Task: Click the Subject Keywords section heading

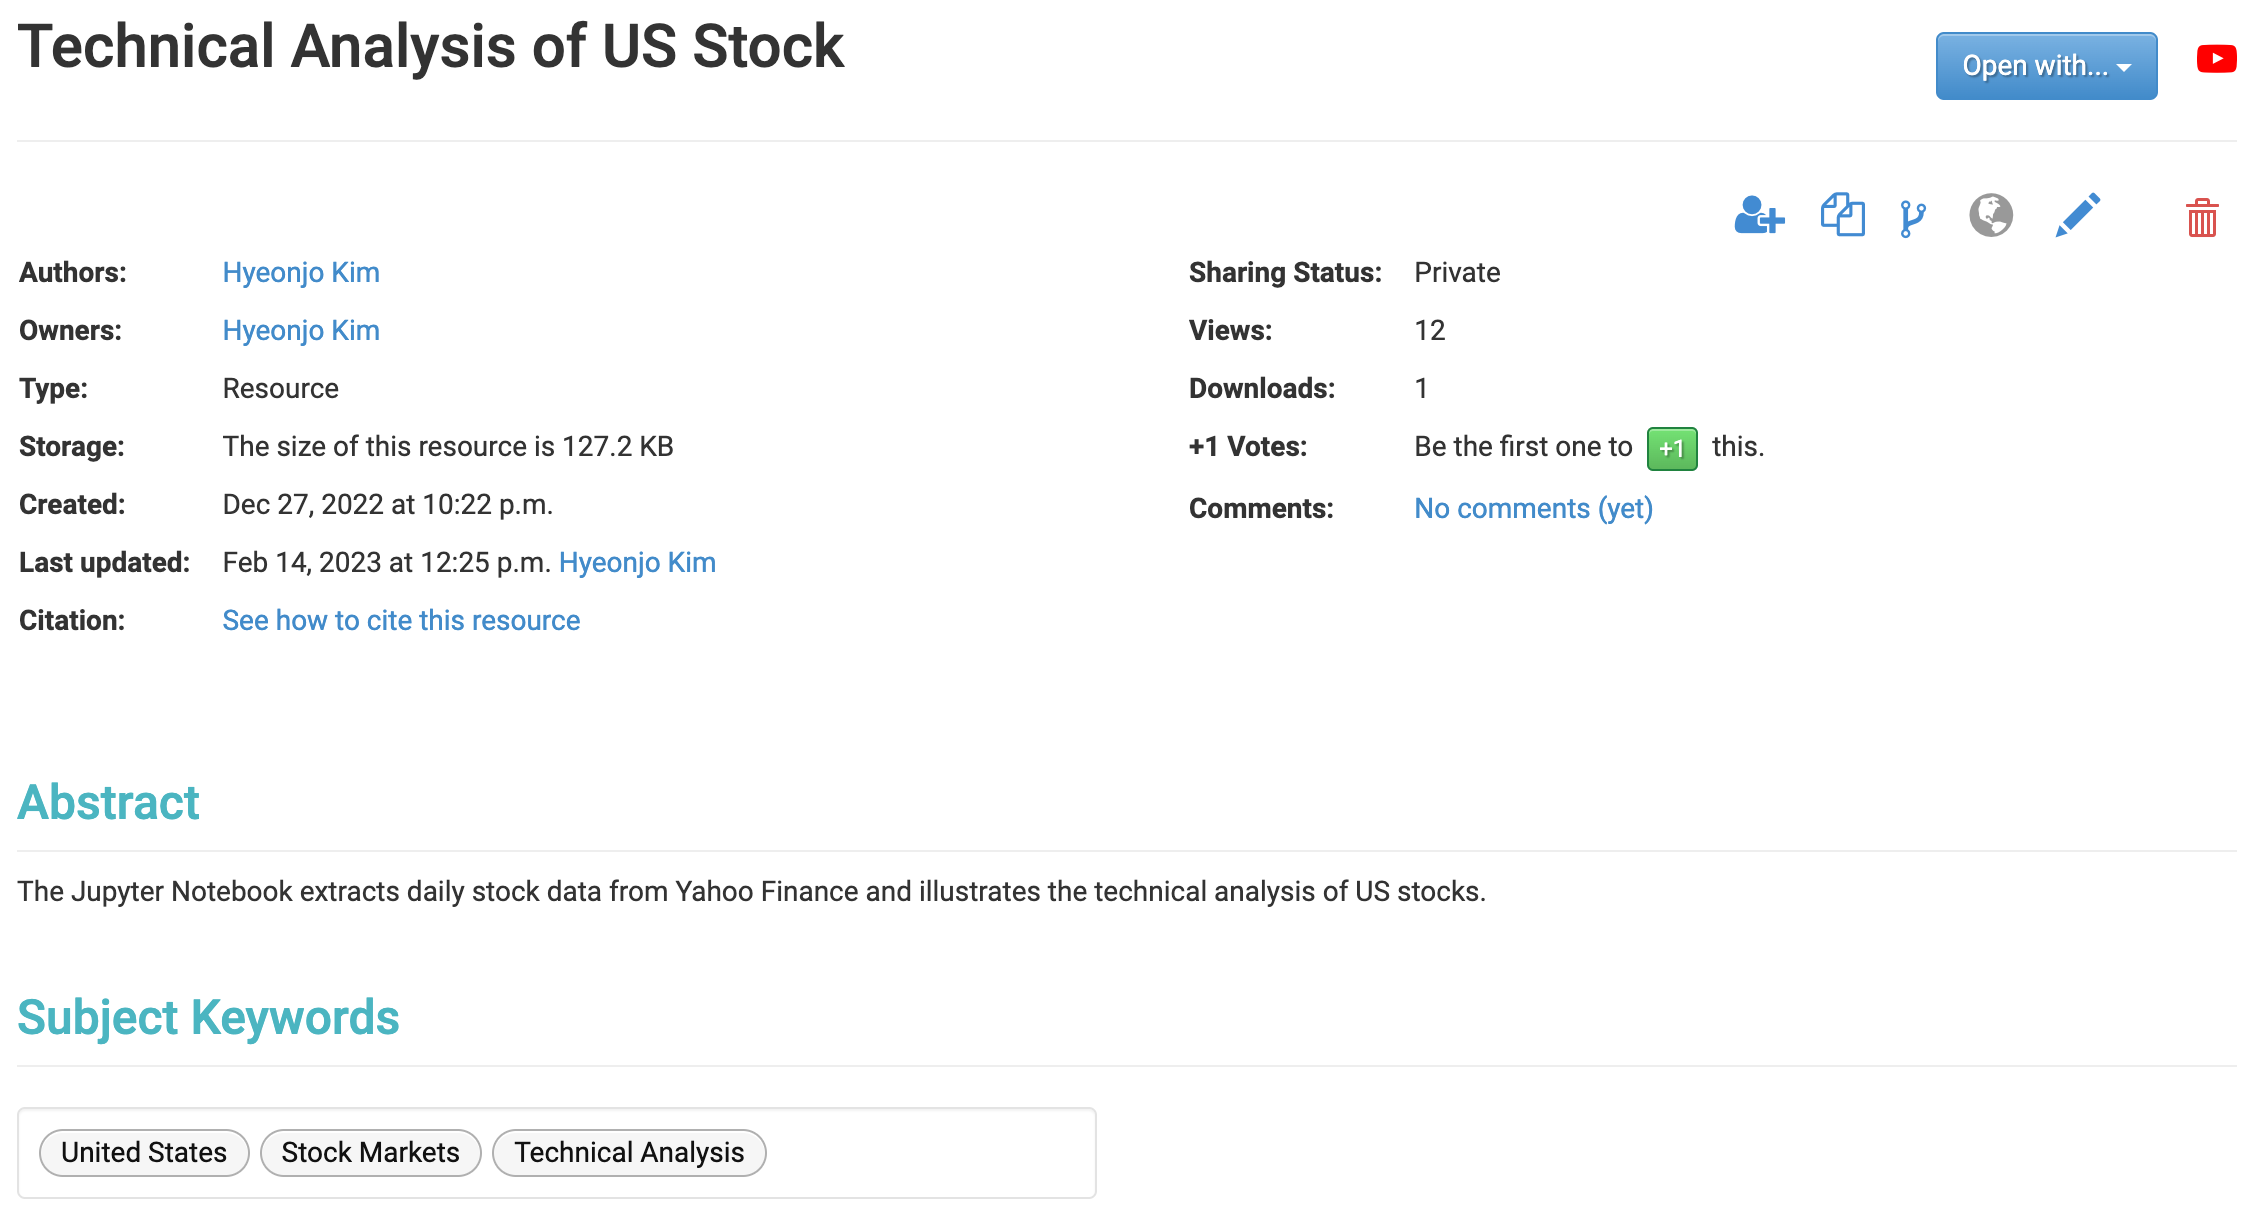Action: [208, 1017]
